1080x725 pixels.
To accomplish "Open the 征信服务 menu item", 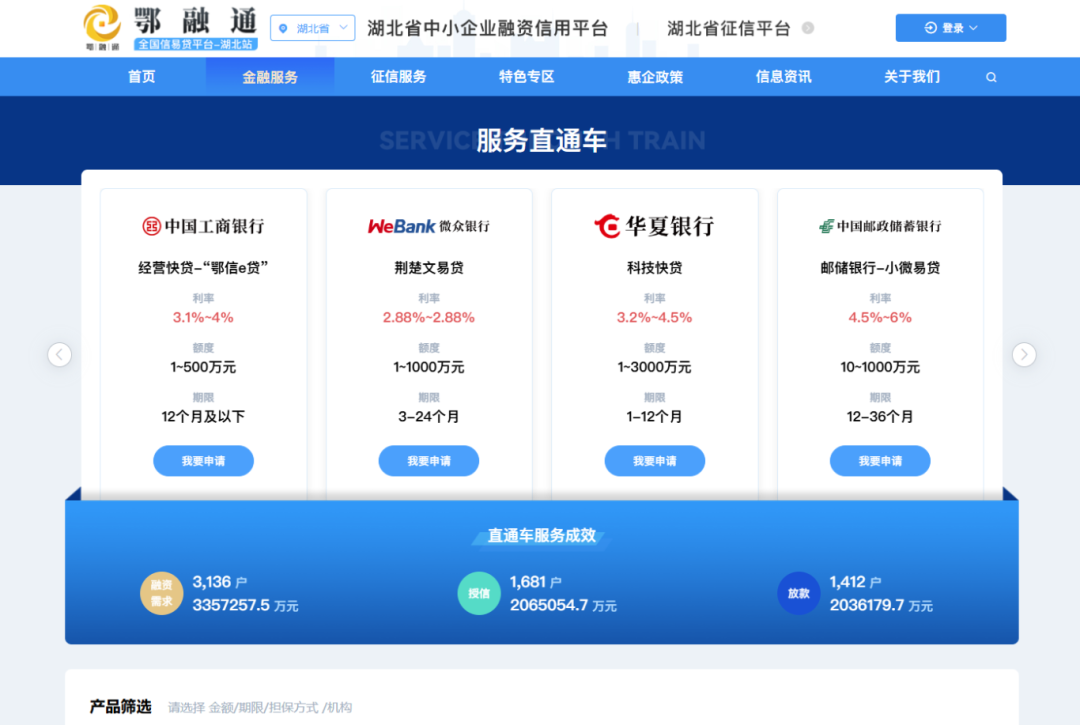I will (x=398, y=77).
